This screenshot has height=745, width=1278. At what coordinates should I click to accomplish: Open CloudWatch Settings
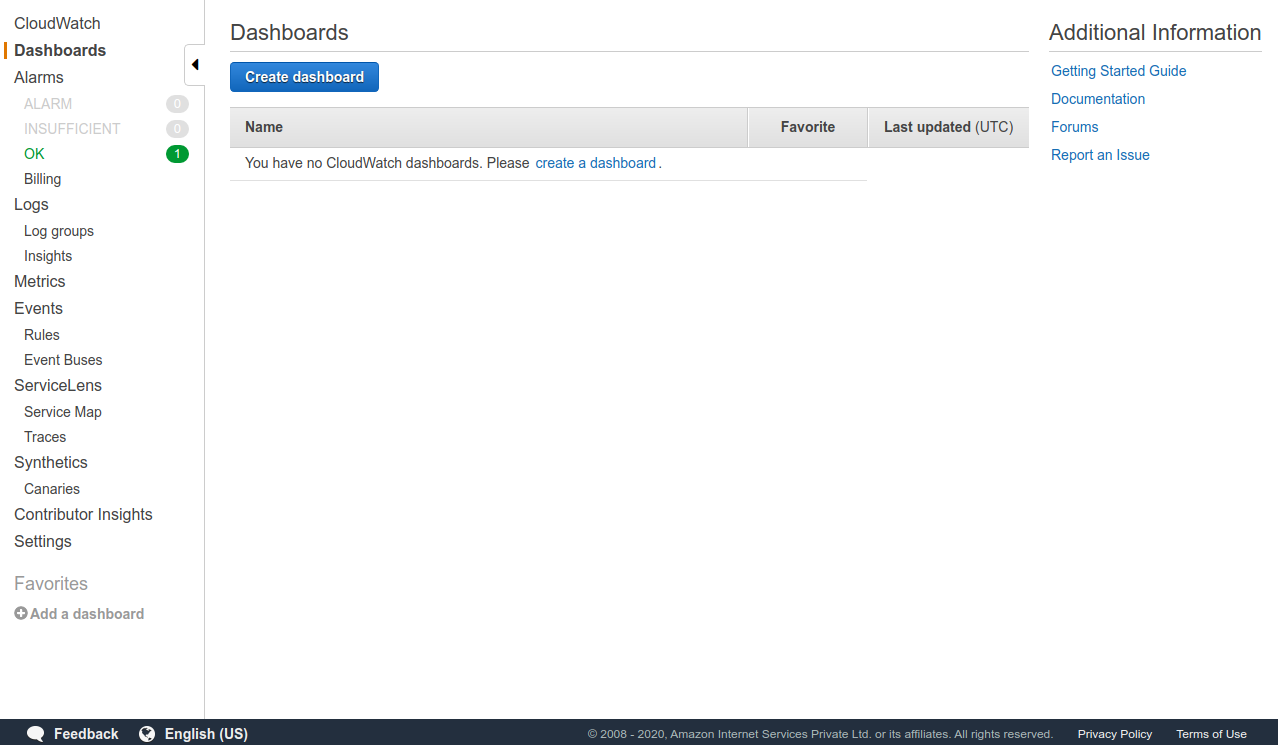43,541
